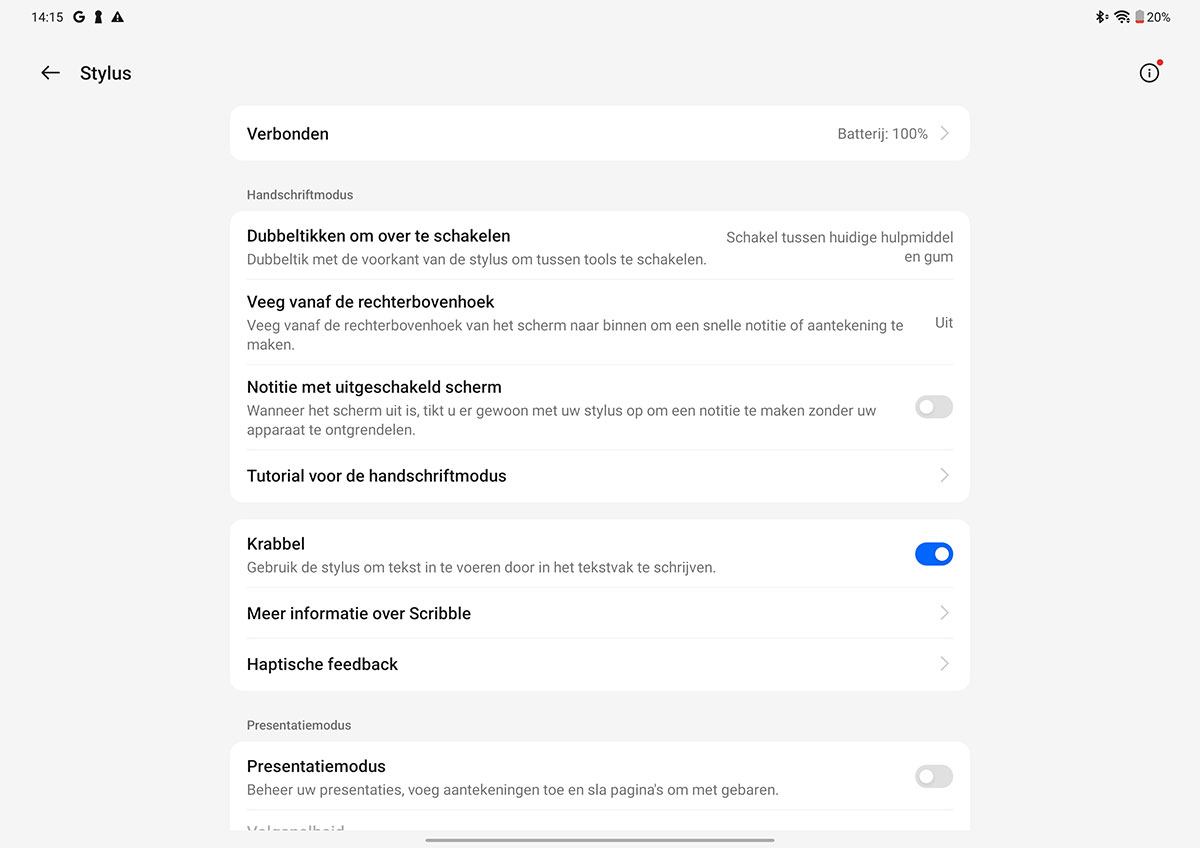The image size is (1200, 848).
Task: Tap the Verbonden status row
Action: [x=600, y=133]
